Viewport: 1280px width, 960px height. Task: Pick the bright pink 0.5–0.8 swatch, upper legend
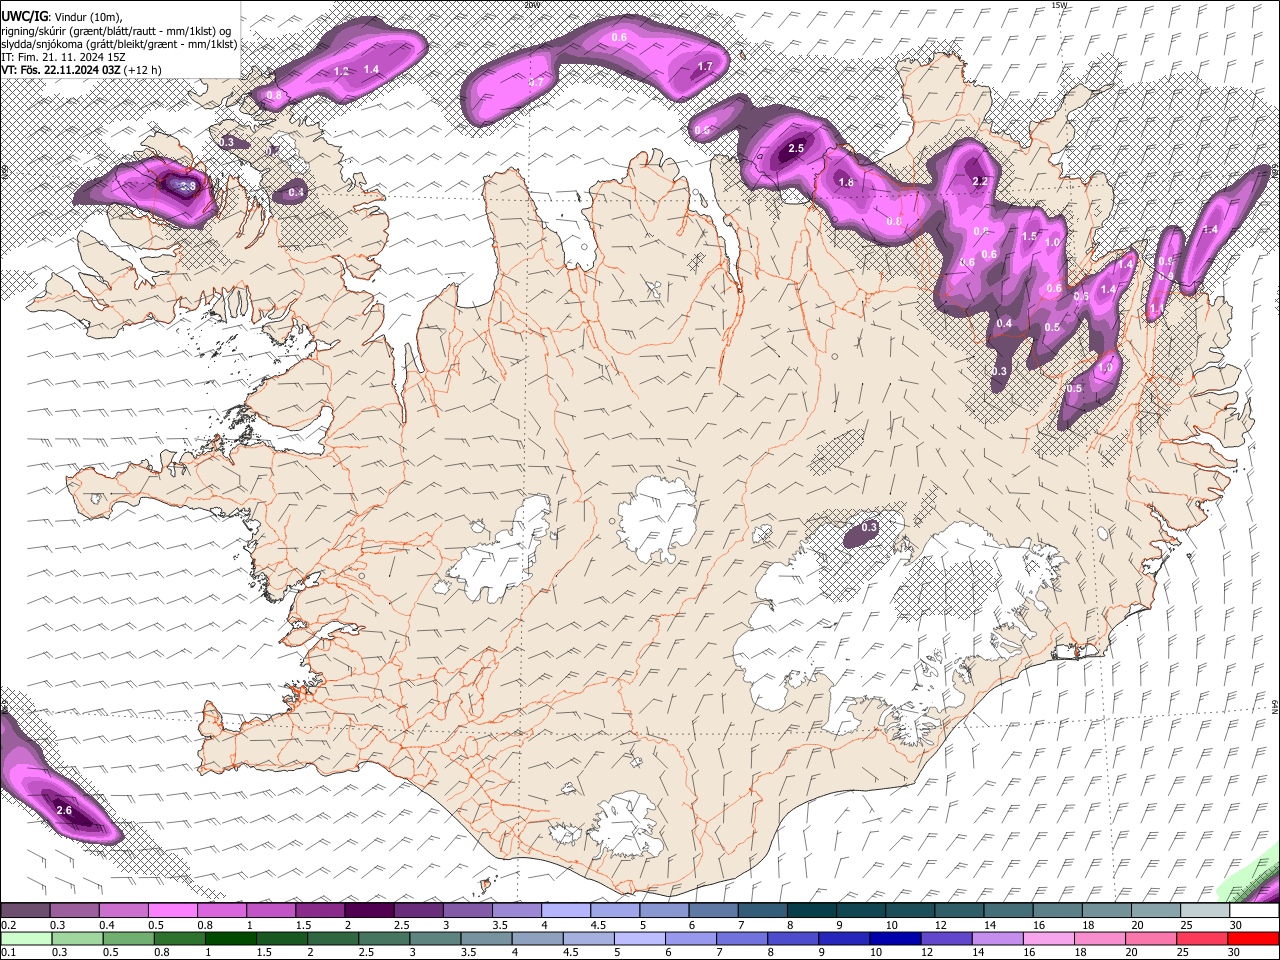coord(172,911)
